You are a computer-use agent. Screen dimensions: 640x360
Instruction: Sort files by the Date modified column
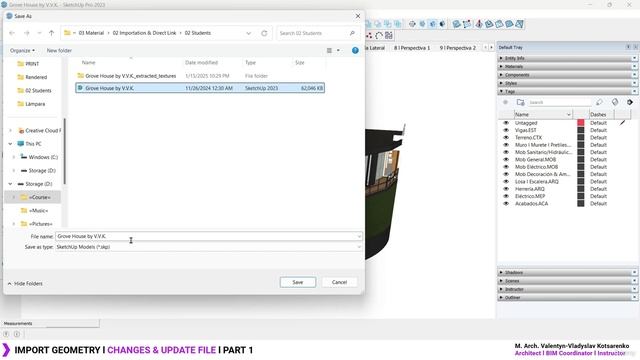[x=201, y=62]
